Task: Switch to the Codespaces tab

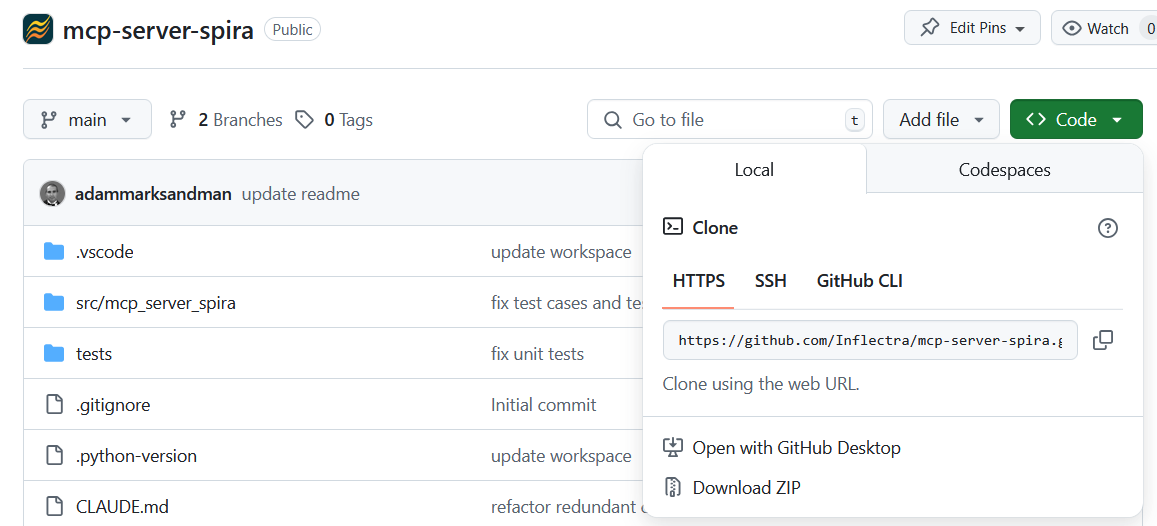Action: point(1004,170)
